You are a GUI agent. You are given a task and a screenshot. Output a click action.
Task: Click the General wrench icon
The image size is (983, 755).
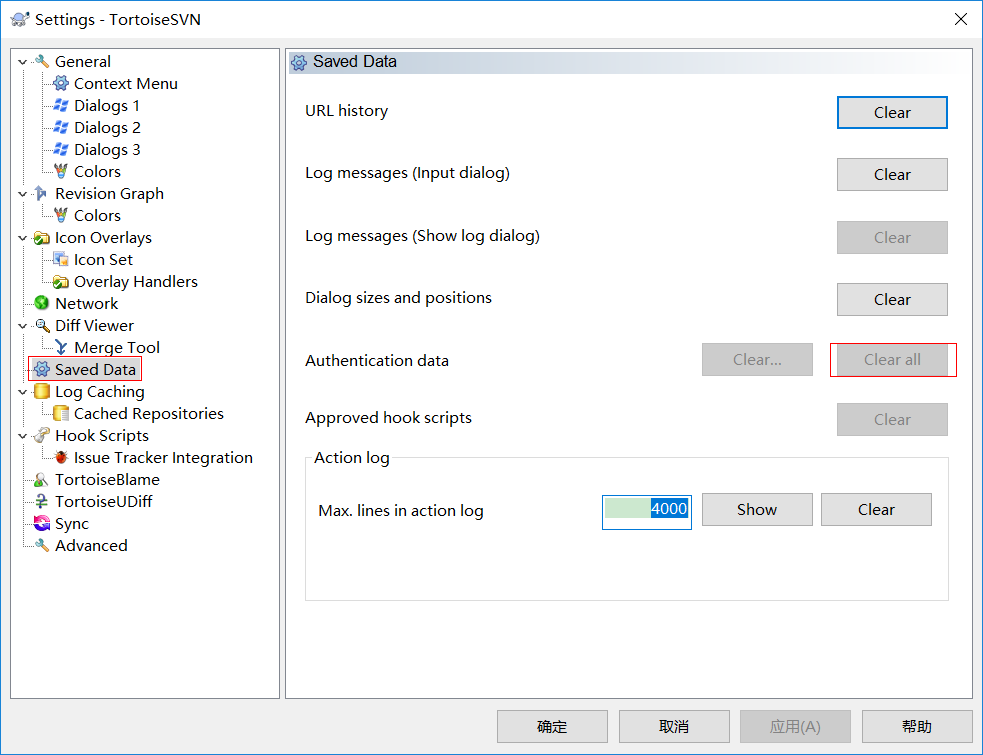coord(42,61)
